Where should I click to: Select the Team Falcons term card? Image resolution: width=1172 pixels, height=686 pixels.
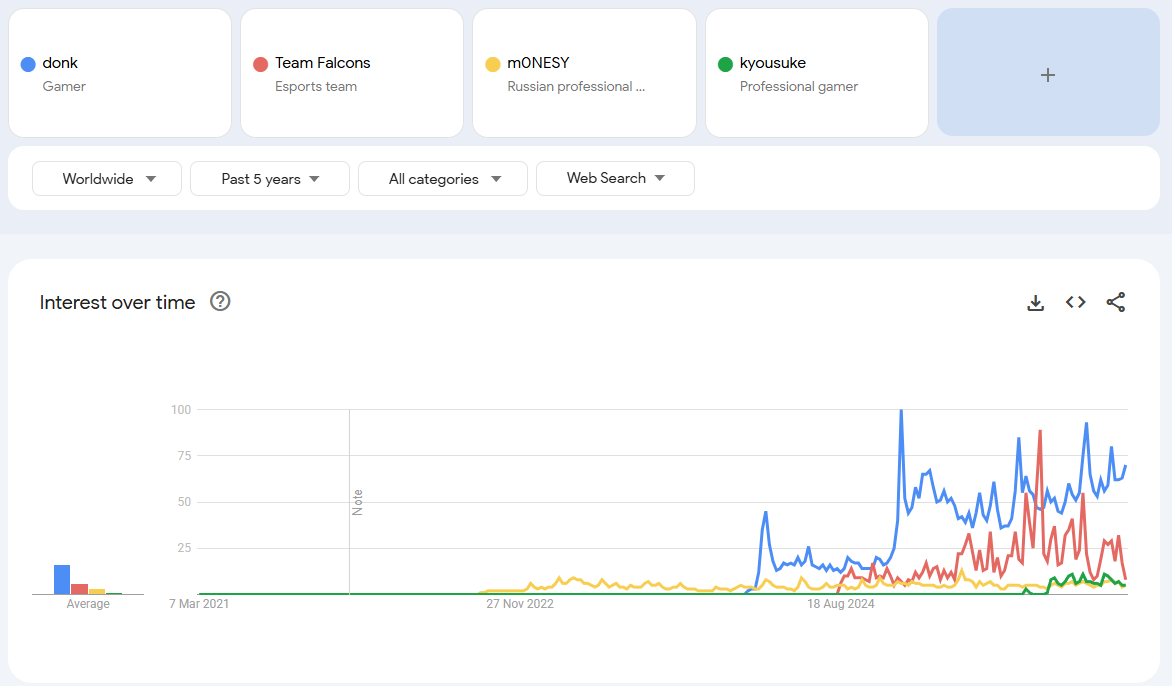352,73
